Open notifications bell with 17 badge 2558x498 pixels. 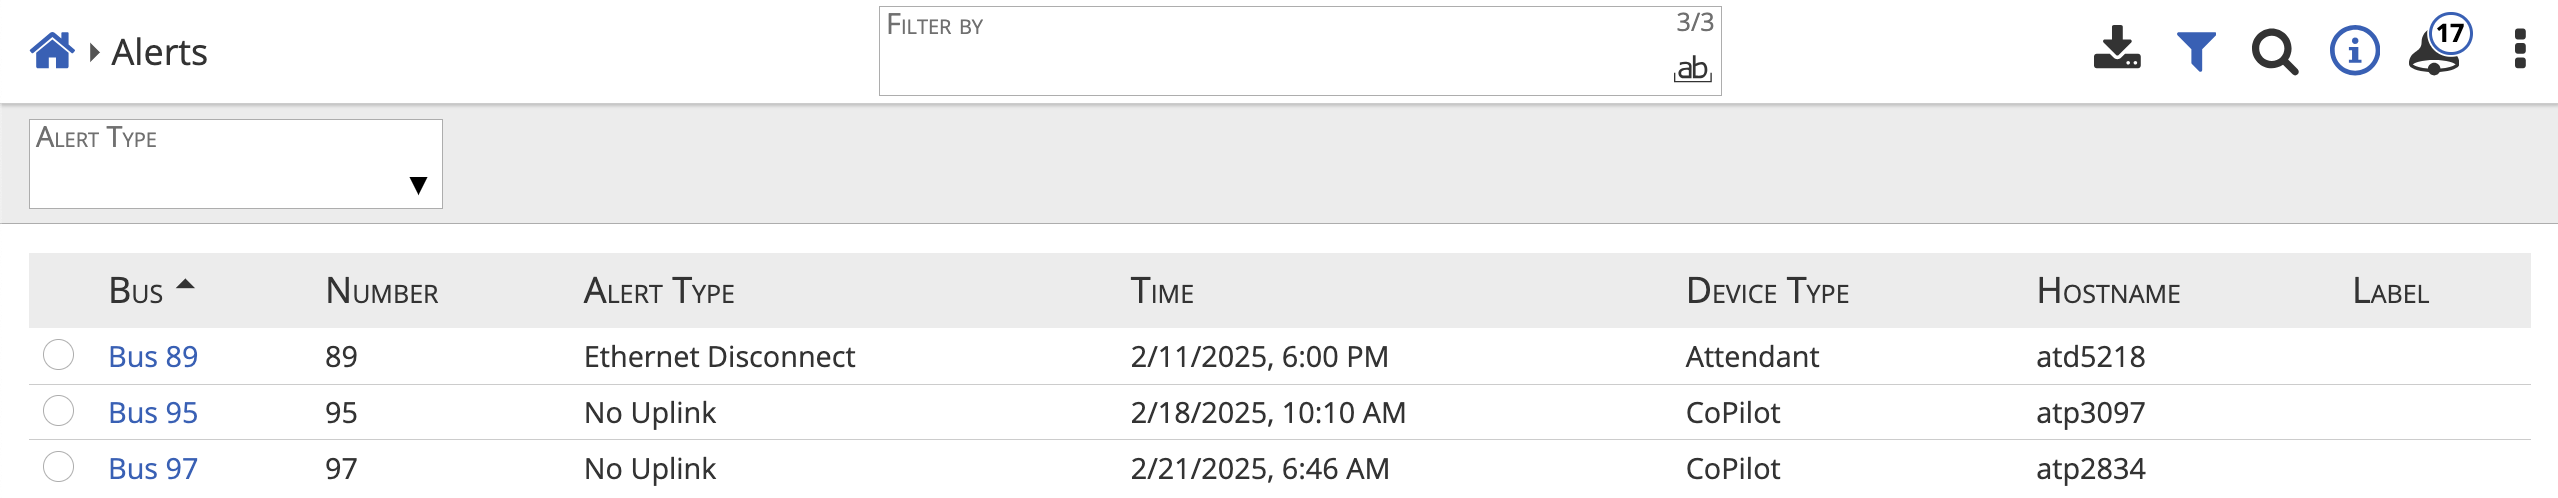pyautogui.click(x=2436, y=52)
